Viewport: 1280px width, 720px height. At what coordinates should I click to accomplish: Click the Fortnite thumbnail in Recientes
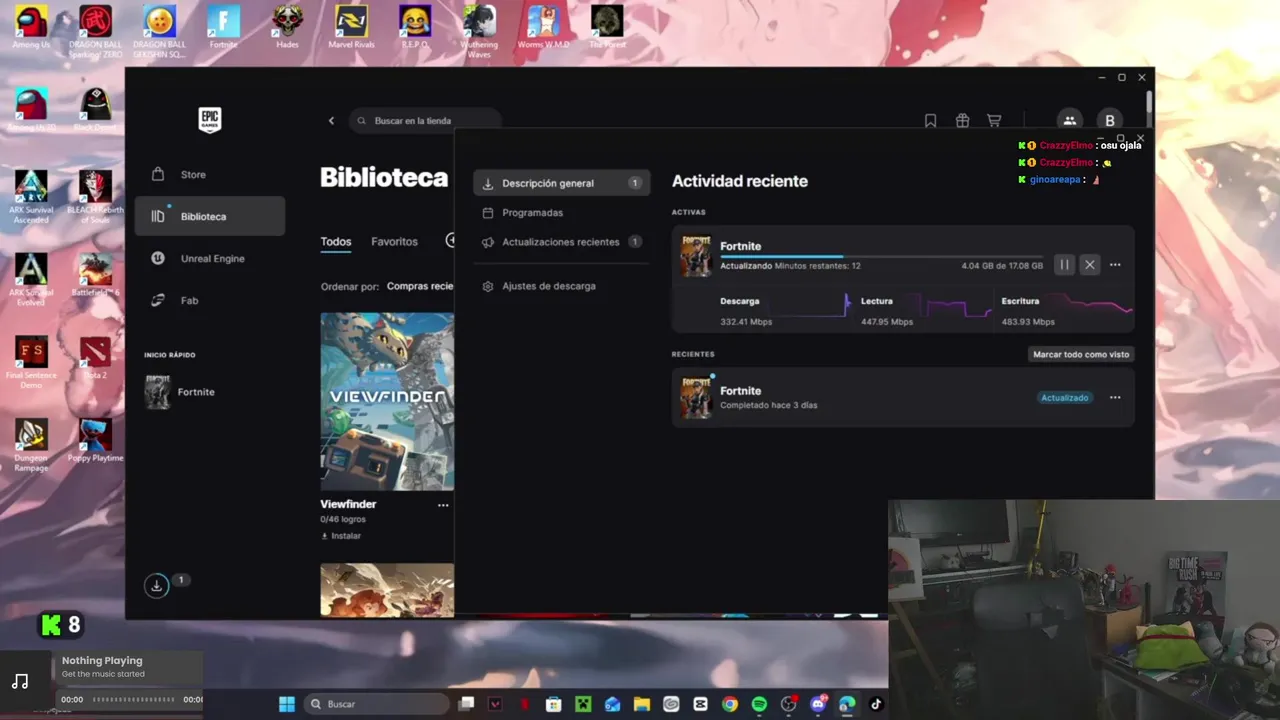tap(696, 398)
